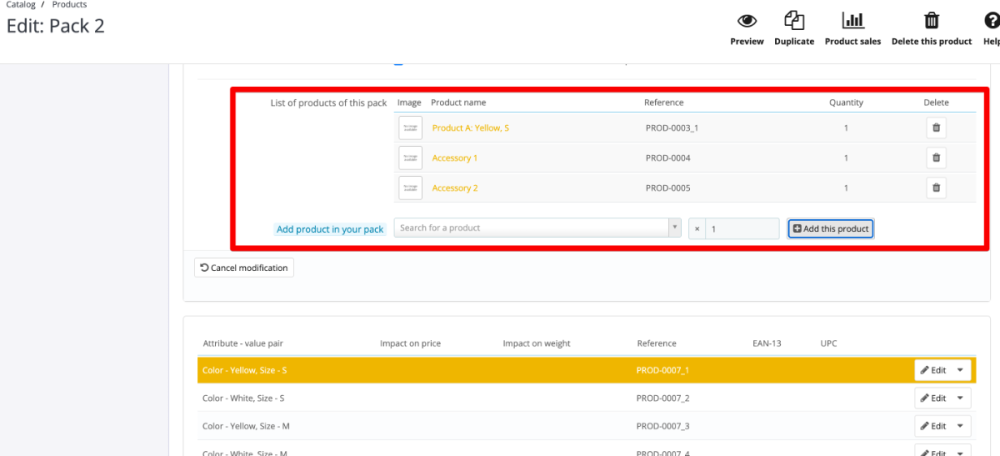Go to Catalog breadcrumb

20,4
